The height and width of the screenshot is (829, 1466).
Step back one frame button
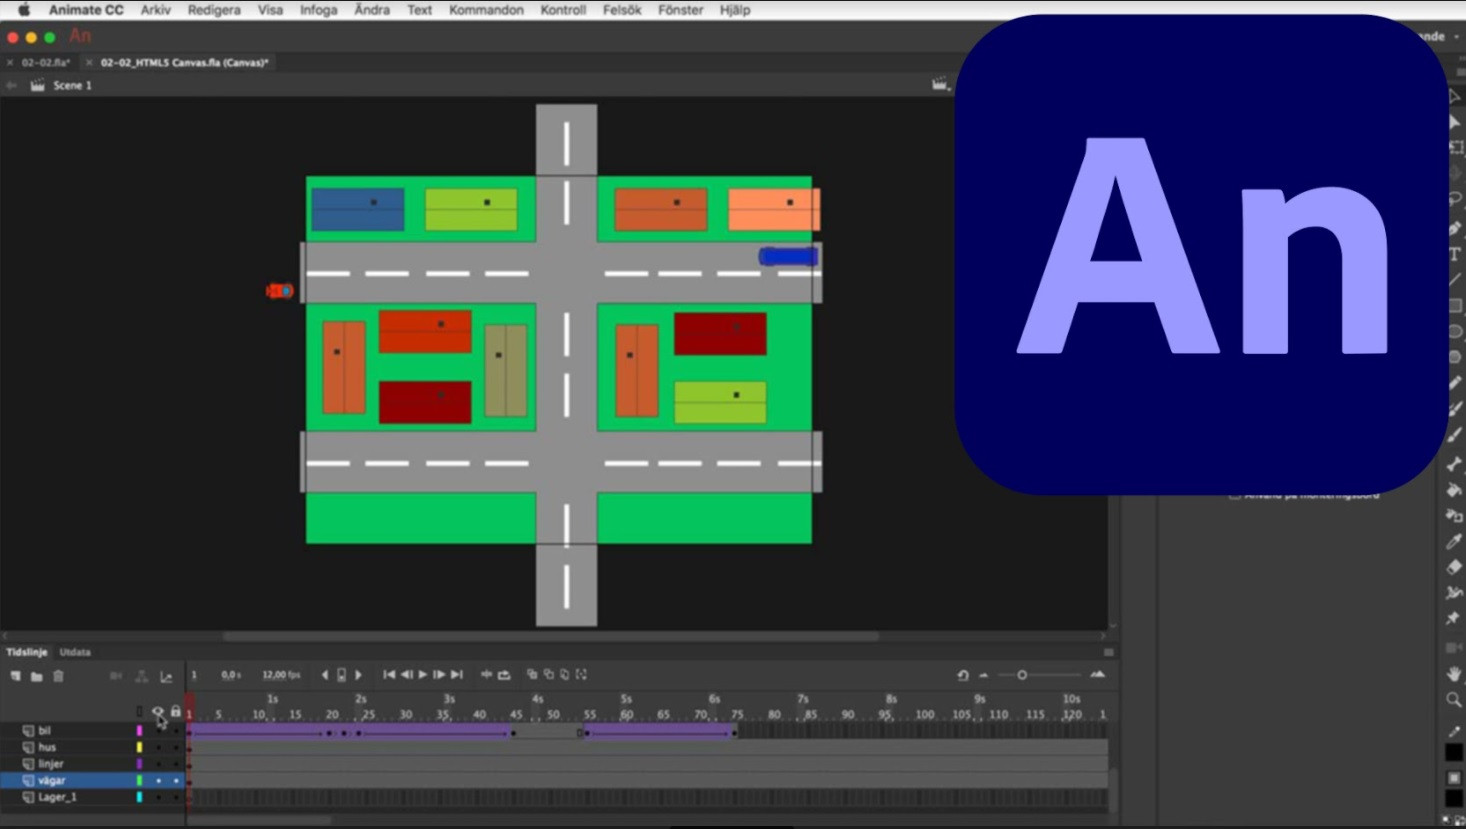coord(406,675)
